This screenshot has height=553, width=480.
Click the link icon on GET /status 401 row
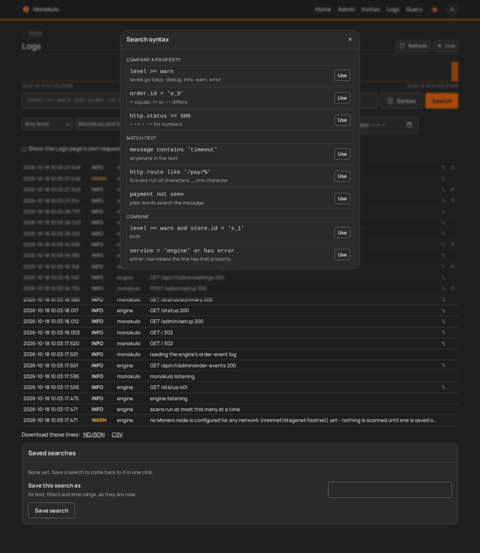coord(443,387)
